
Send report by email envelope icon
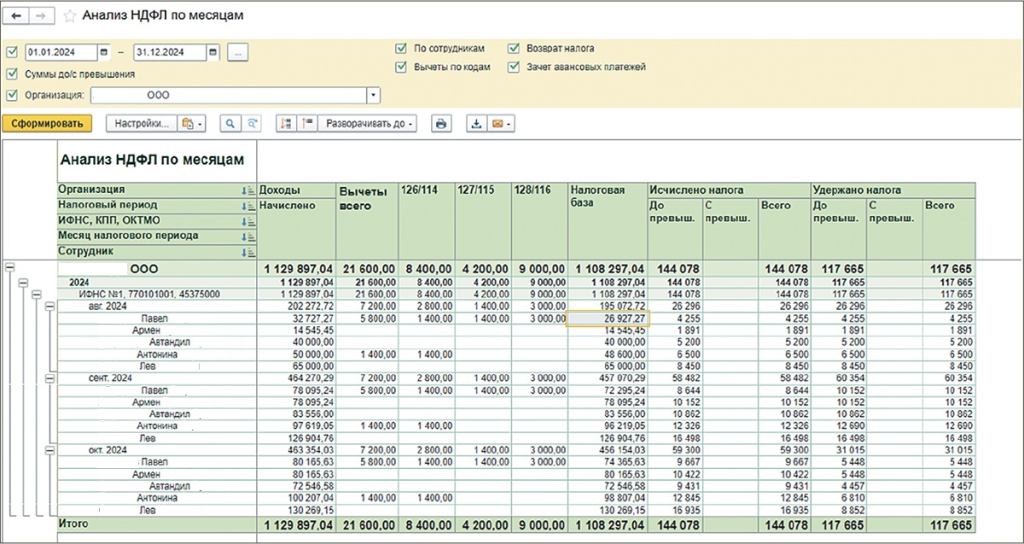coord(498,123)
